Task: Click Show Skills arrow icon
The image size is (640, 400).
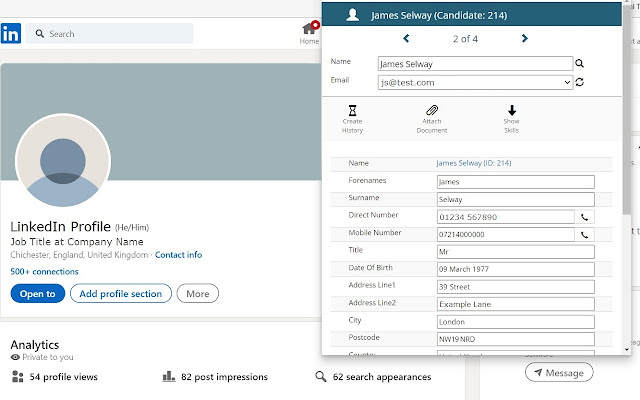Action: [512, 110]
